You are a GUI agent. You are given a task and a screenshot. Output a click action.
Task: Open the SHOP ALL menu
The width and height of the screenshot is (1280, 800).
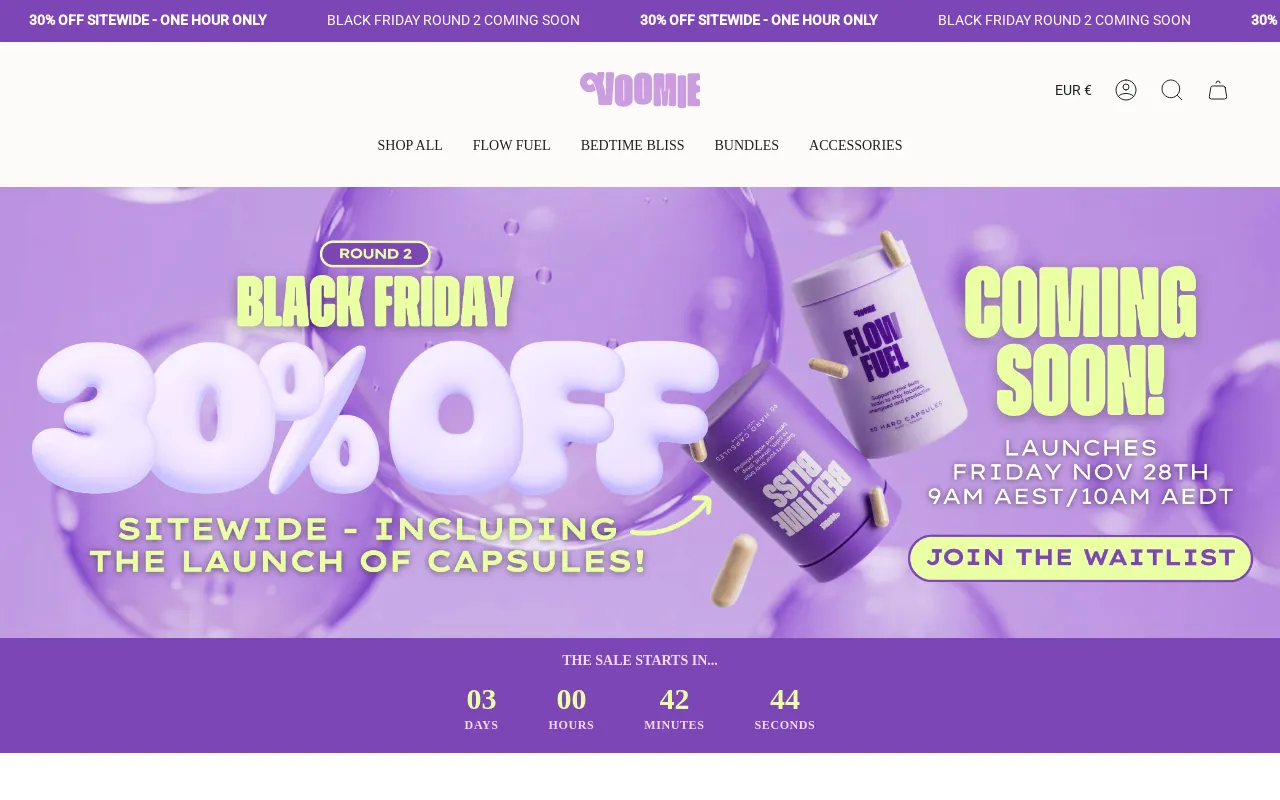(x=410, y=145)
